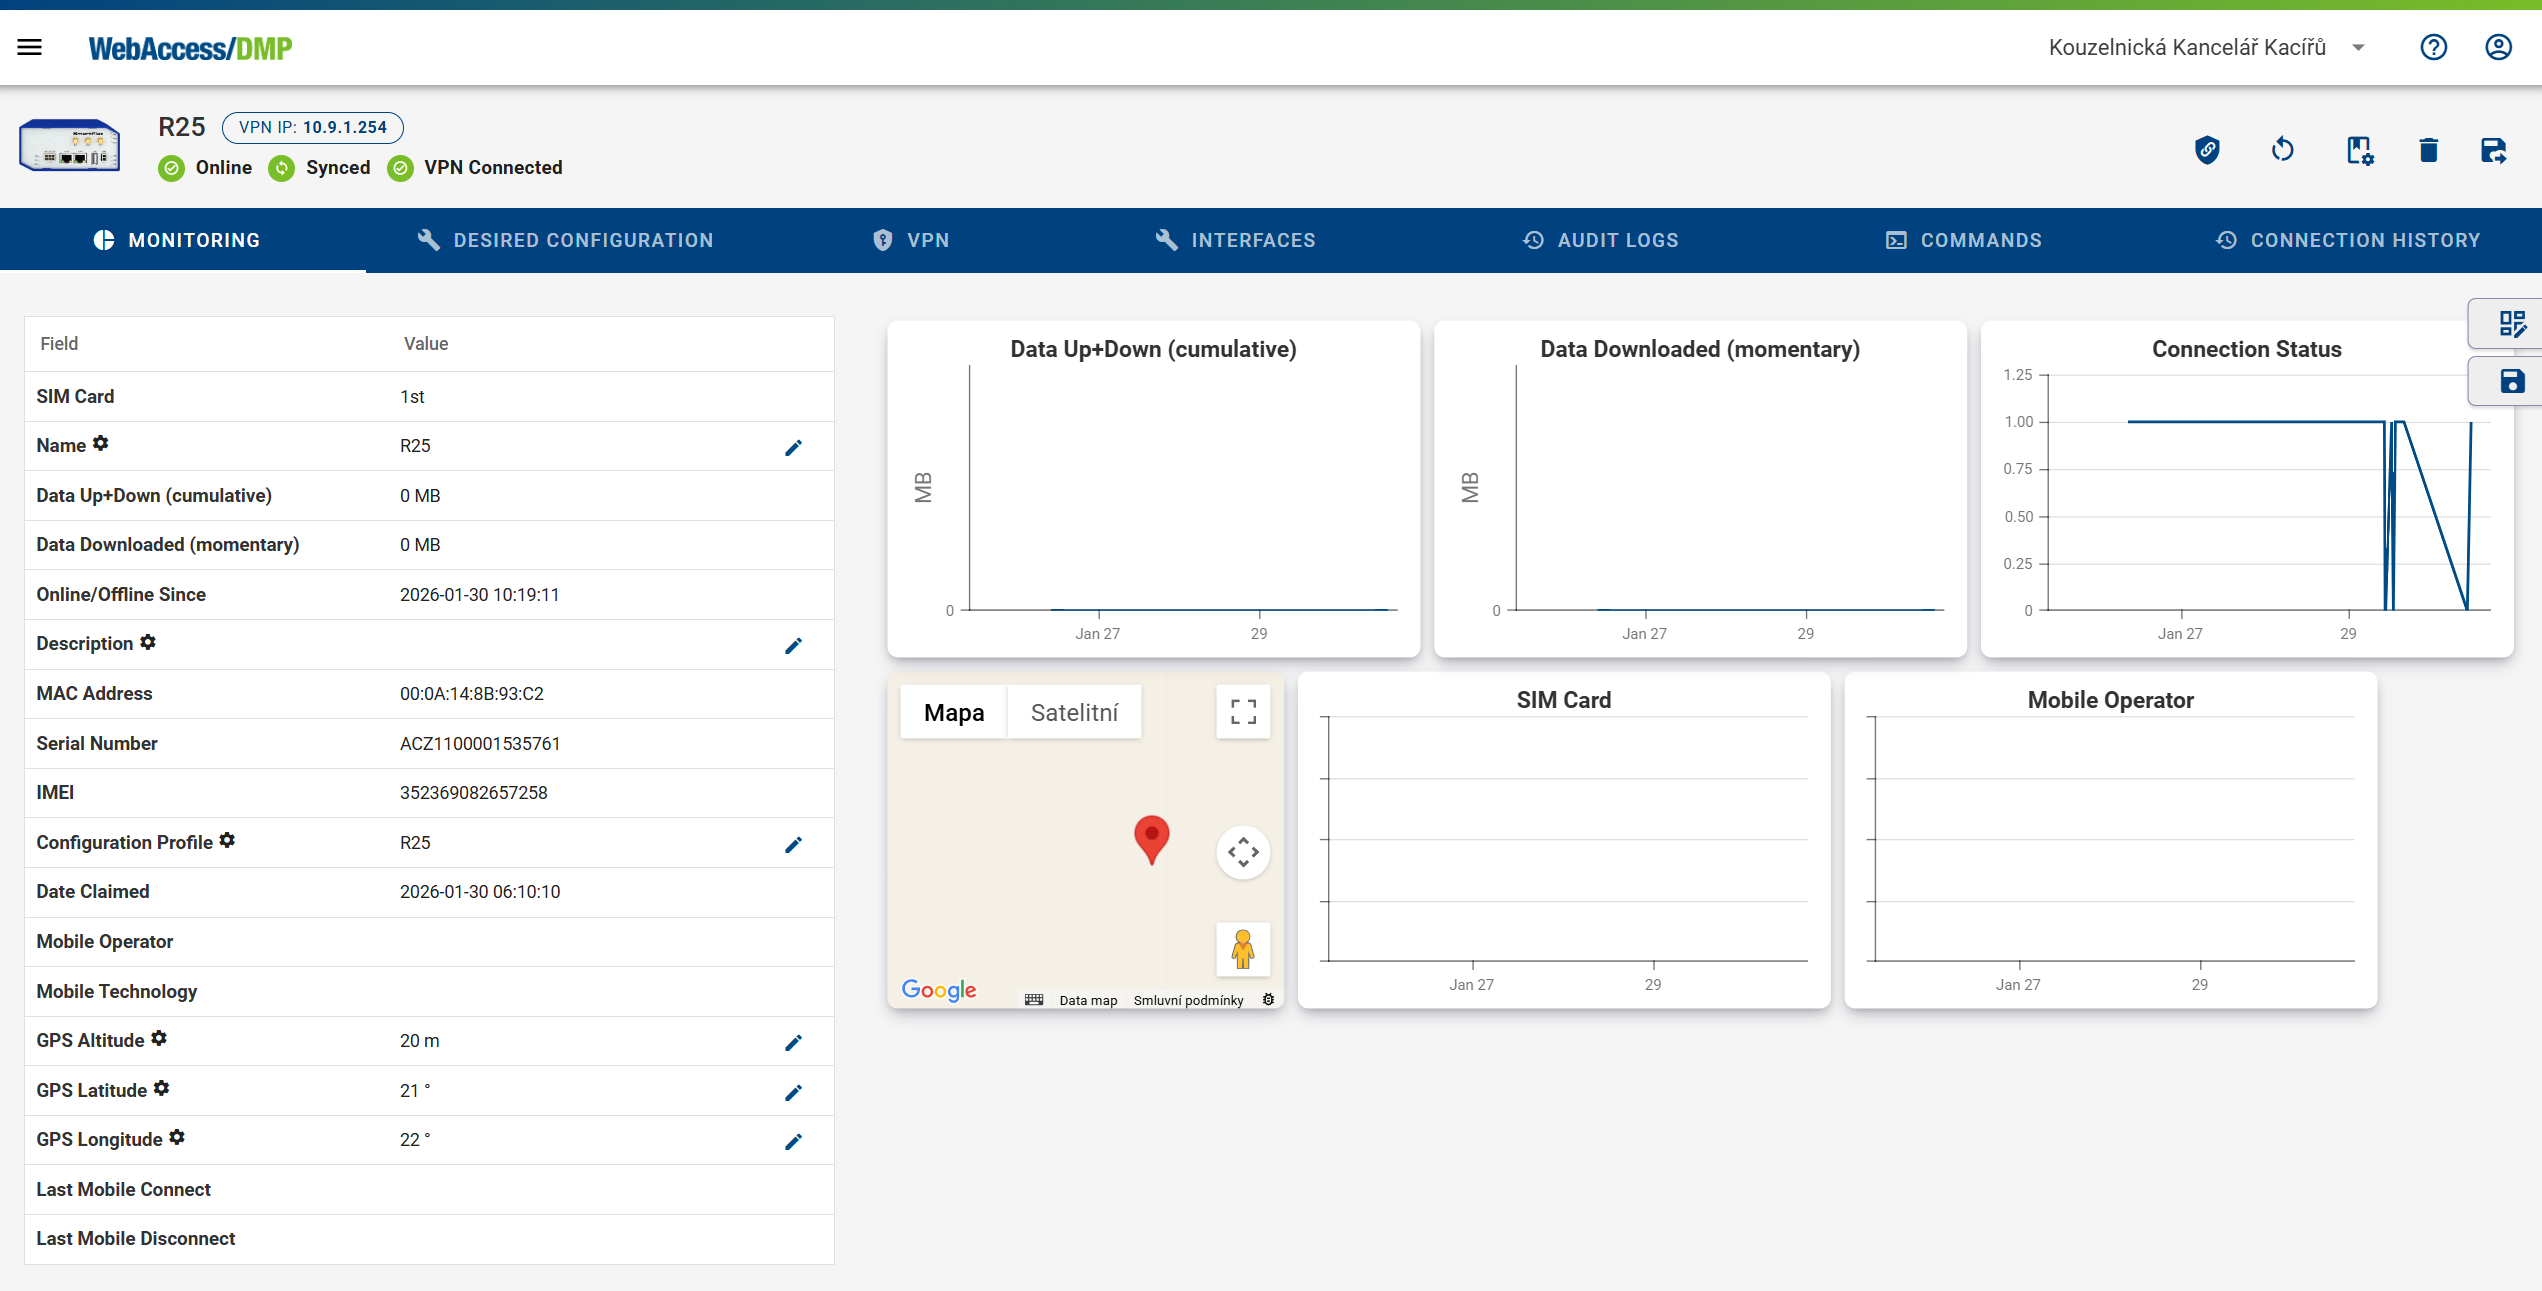Open the gear next to Configuration Profile
2542x1291 pixels.
pyautogui.click(x=229, y=840)
